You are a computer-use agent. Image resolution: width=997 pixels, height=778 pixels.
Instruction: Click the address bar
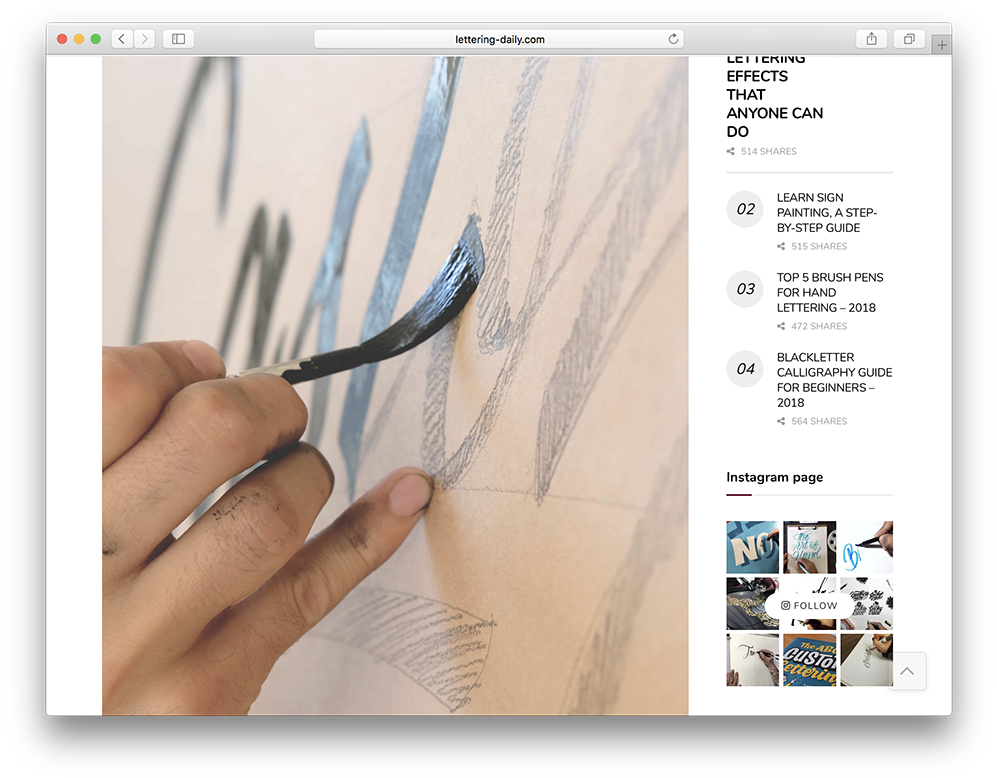click(x=497, y=38)
